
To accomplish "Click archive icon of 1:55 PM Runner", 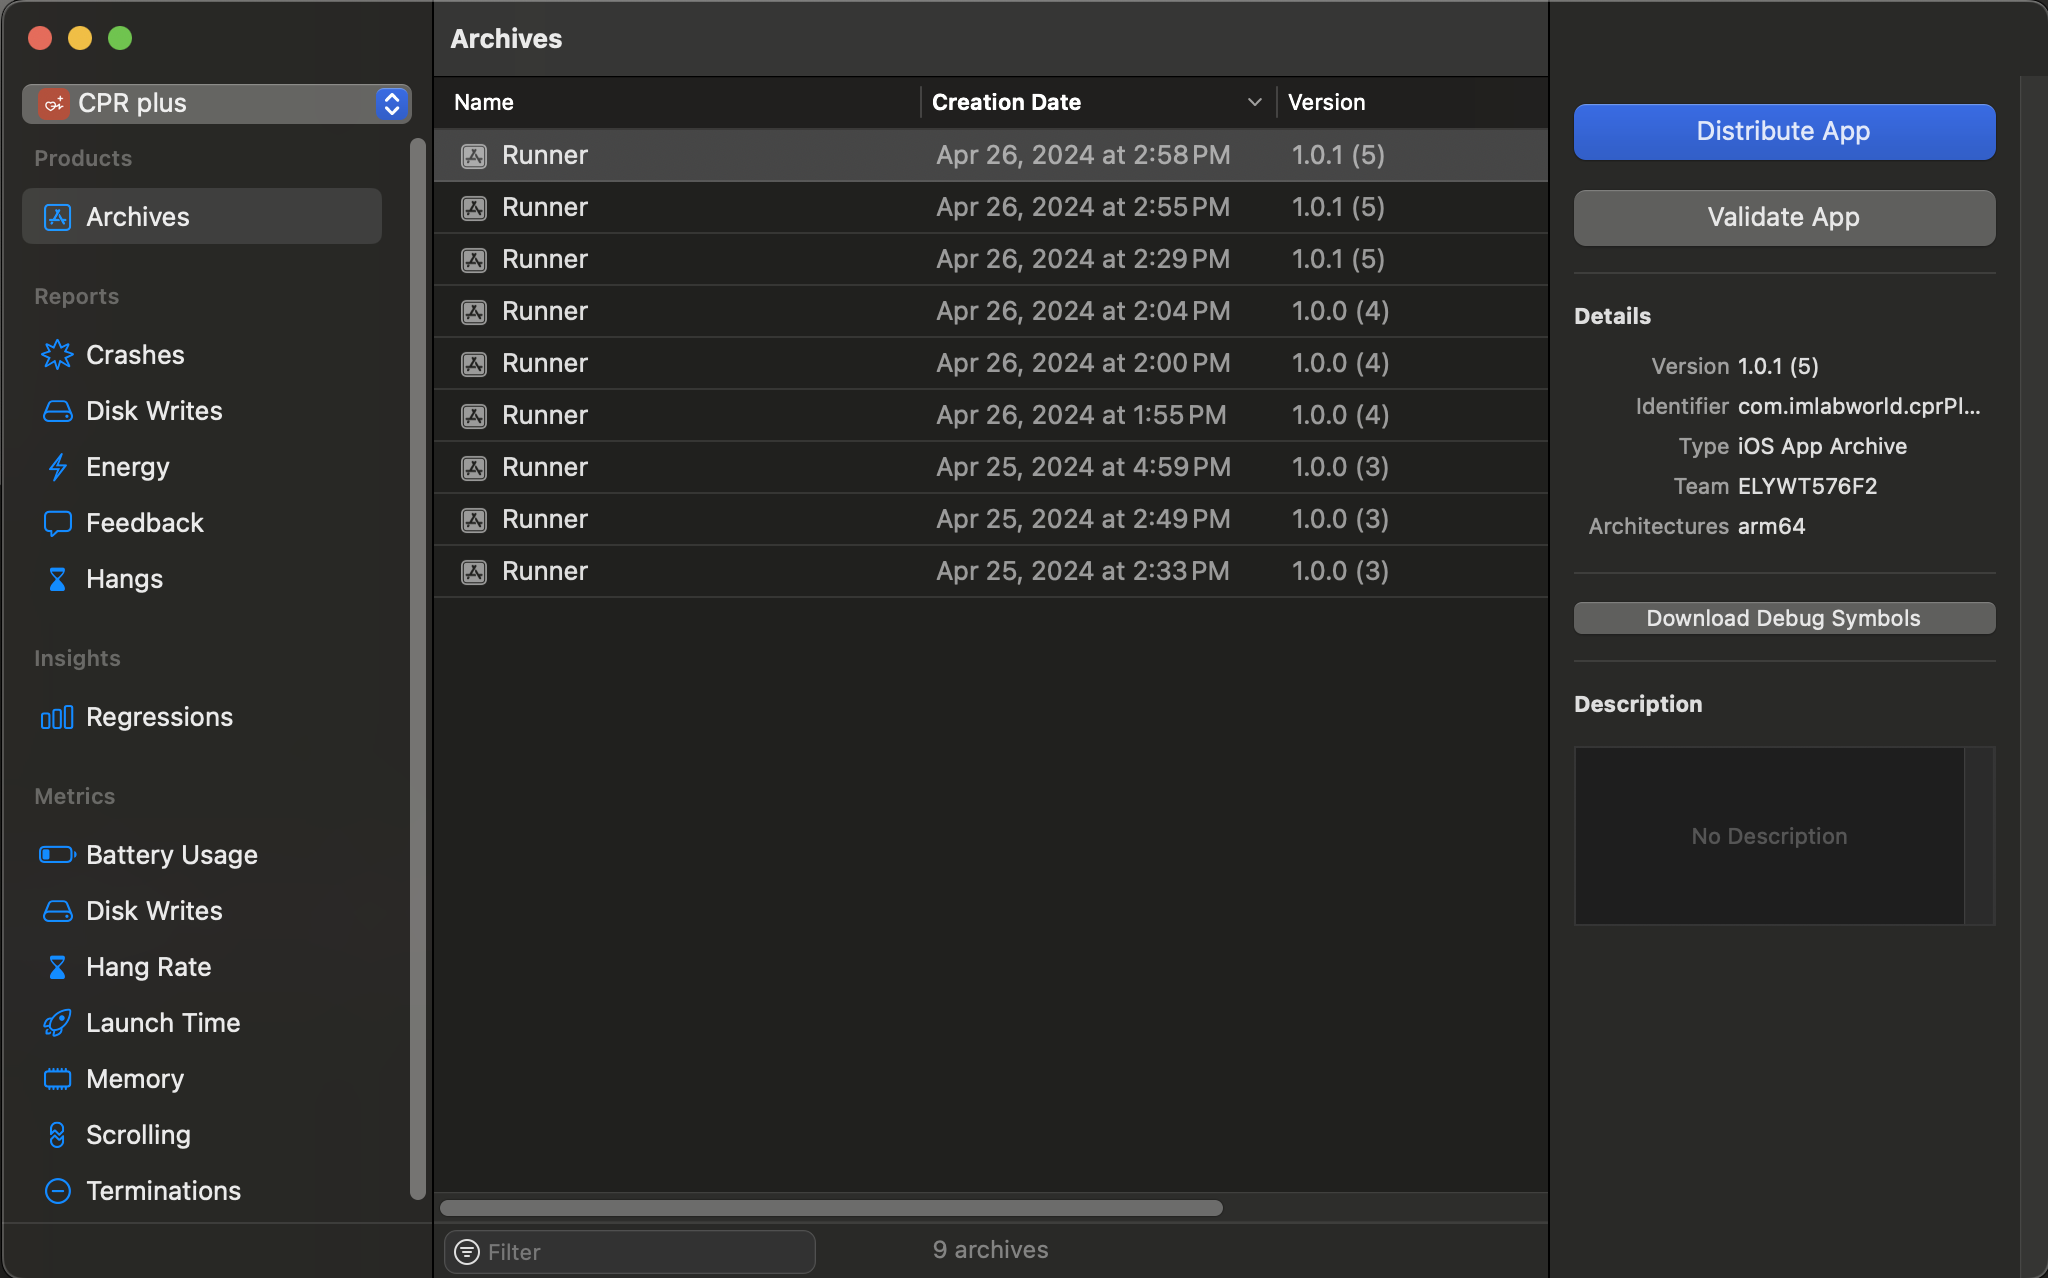I will [x=474, y=416].
